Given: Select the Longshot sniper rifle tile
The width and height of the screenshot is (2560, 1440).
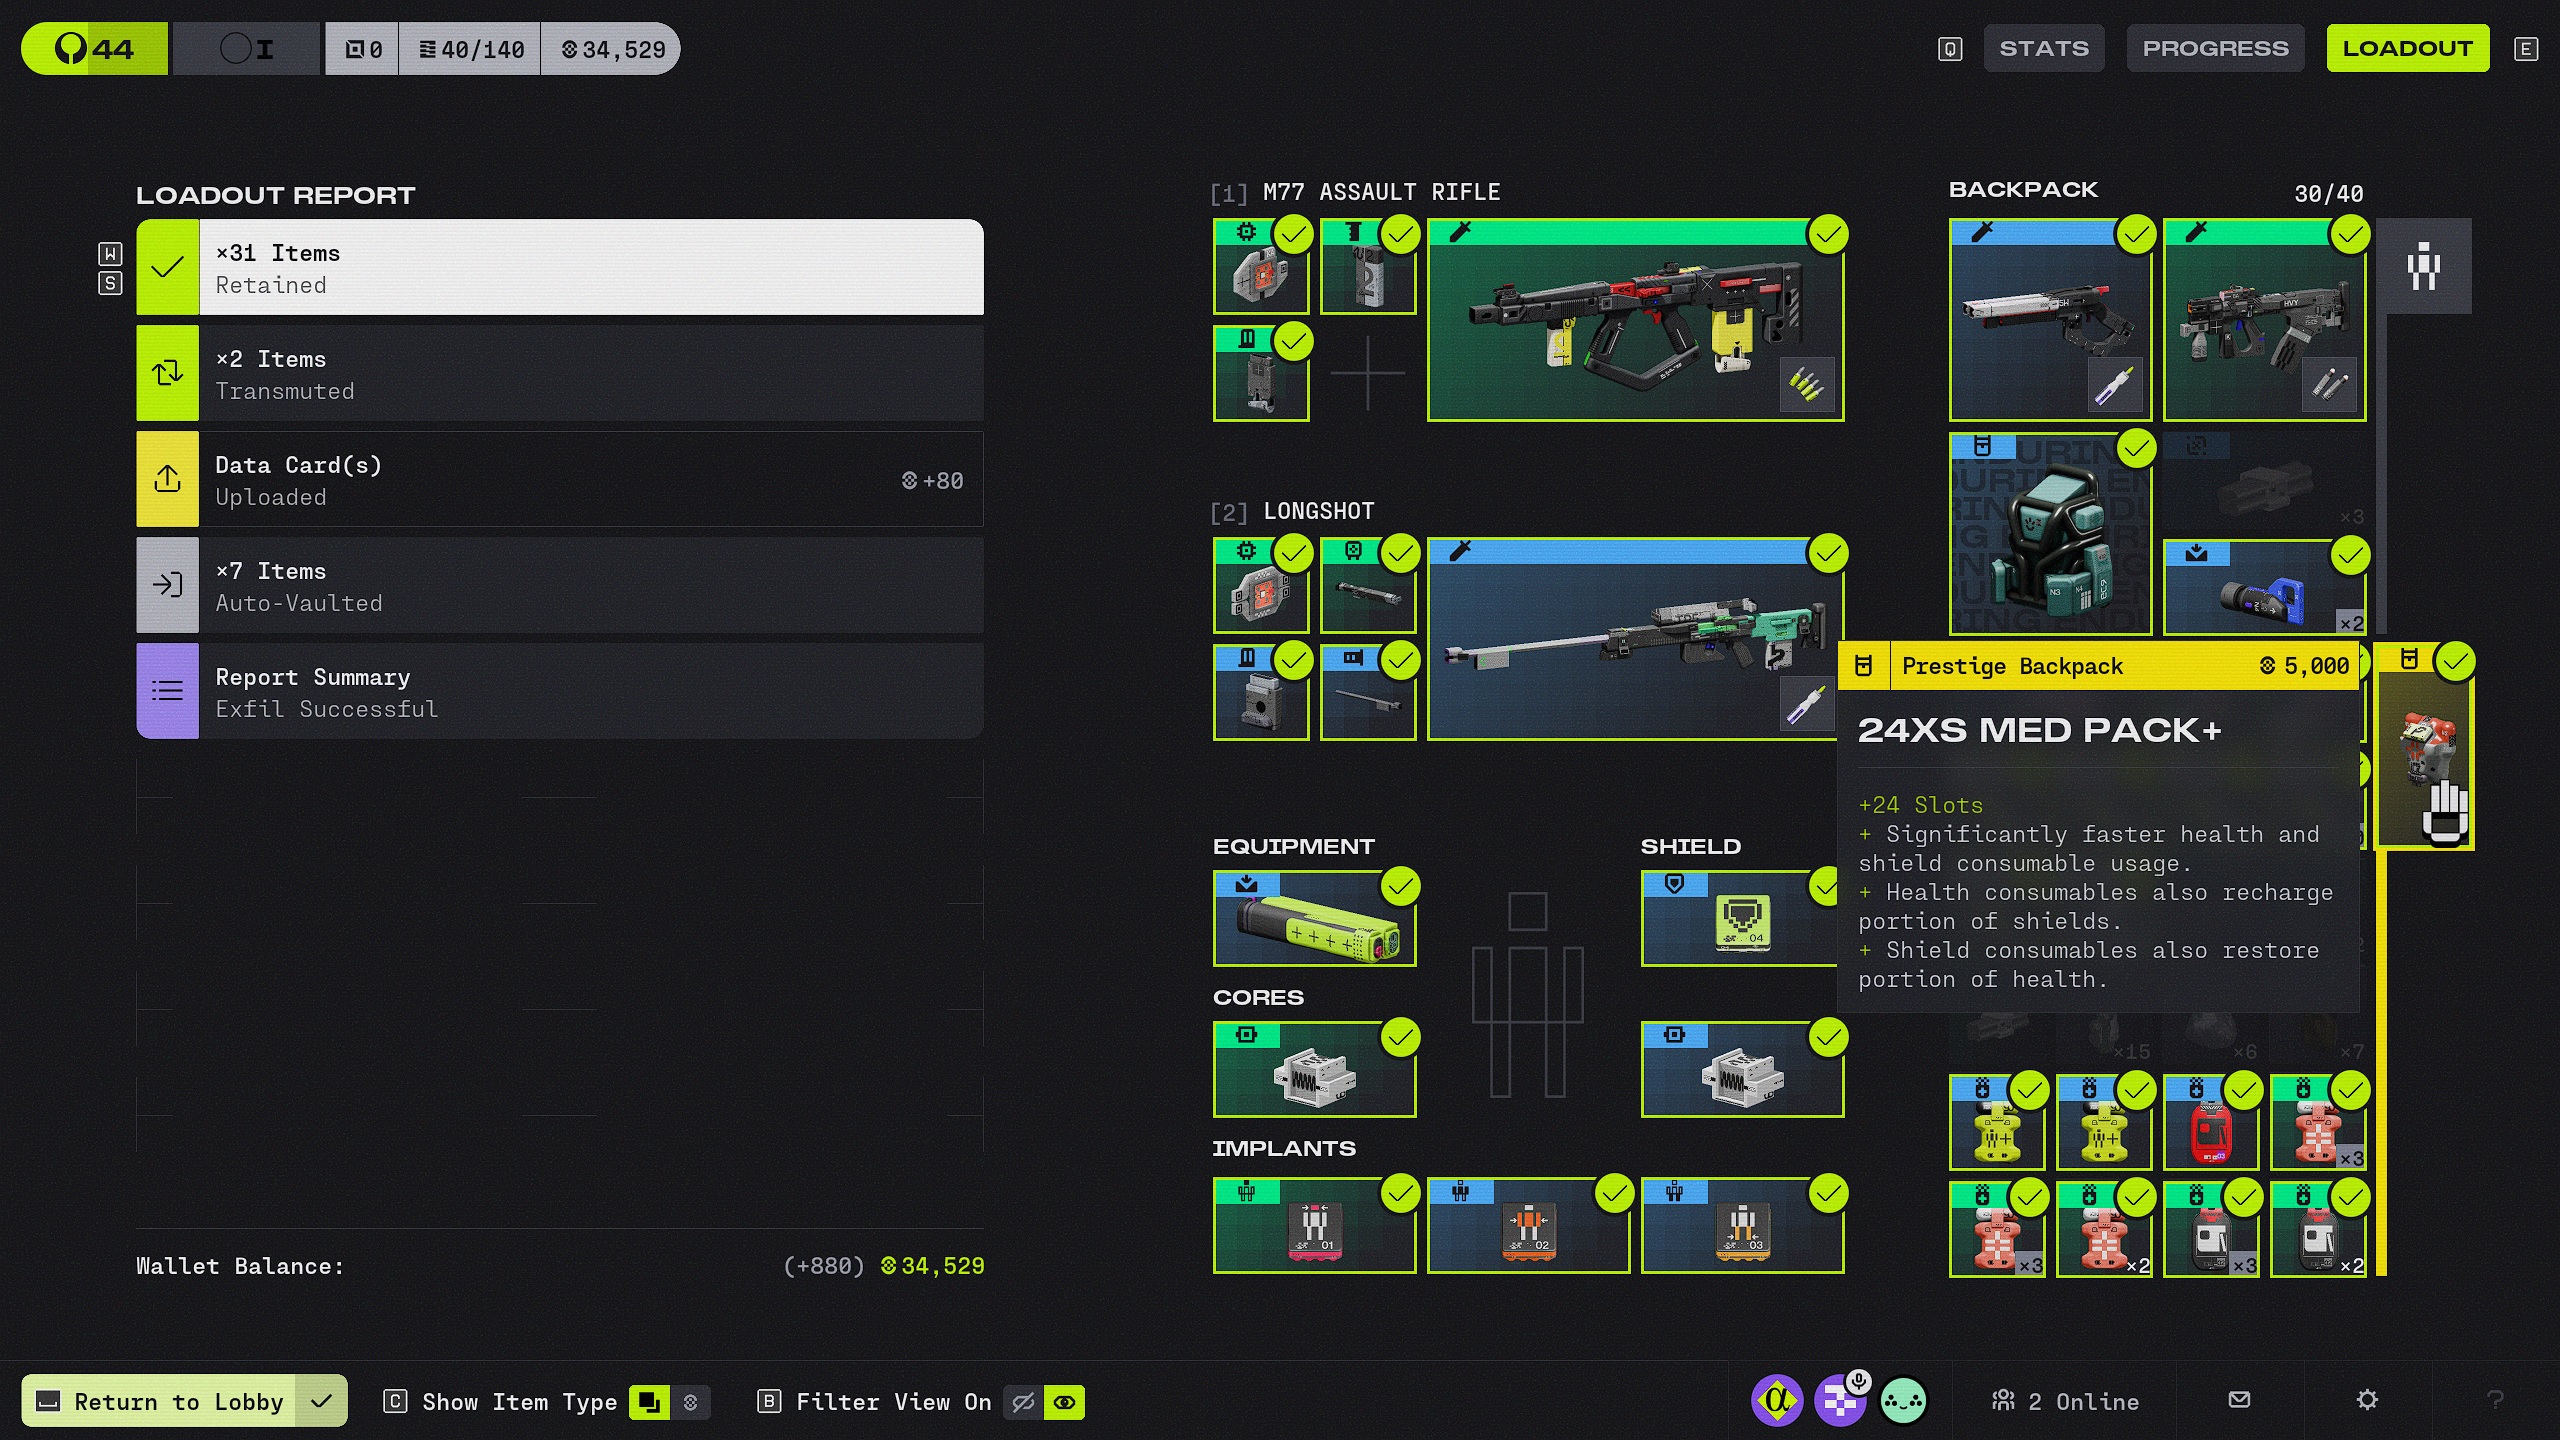Looking at the screenshot, I should 1635,640.
